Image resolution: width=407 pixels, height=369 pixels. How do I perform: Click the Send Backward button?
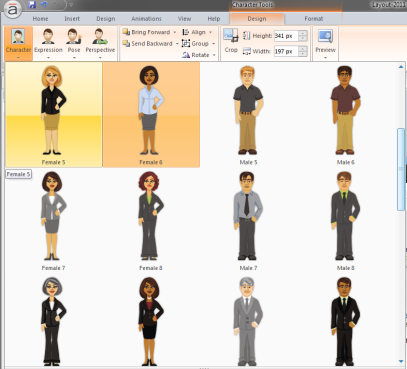(148, 44)
